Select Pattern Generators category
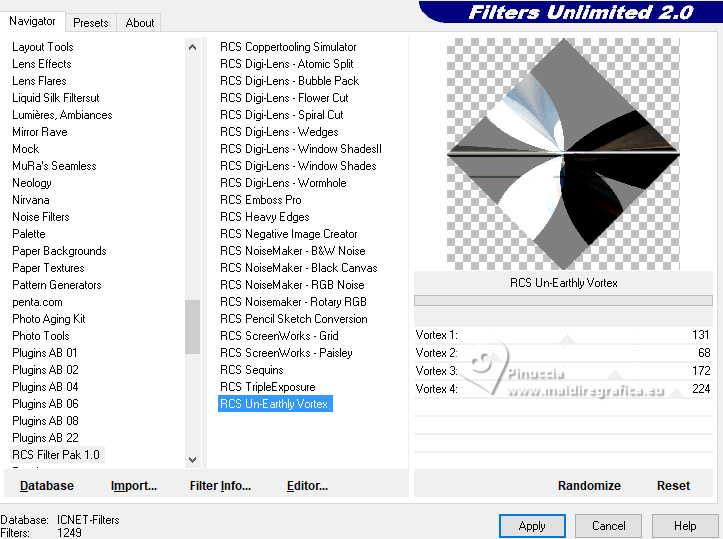 point(56,285)
